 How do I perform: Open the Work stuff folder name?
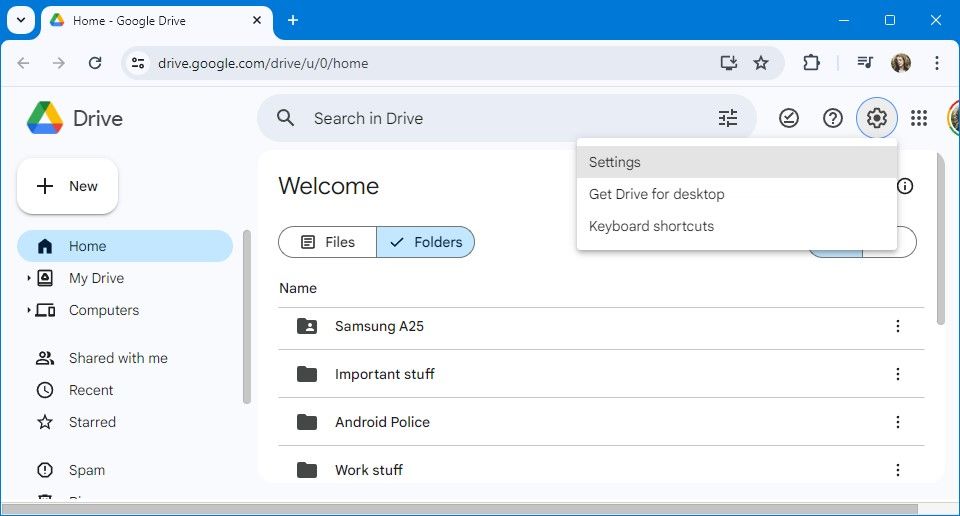pos(369,469)
